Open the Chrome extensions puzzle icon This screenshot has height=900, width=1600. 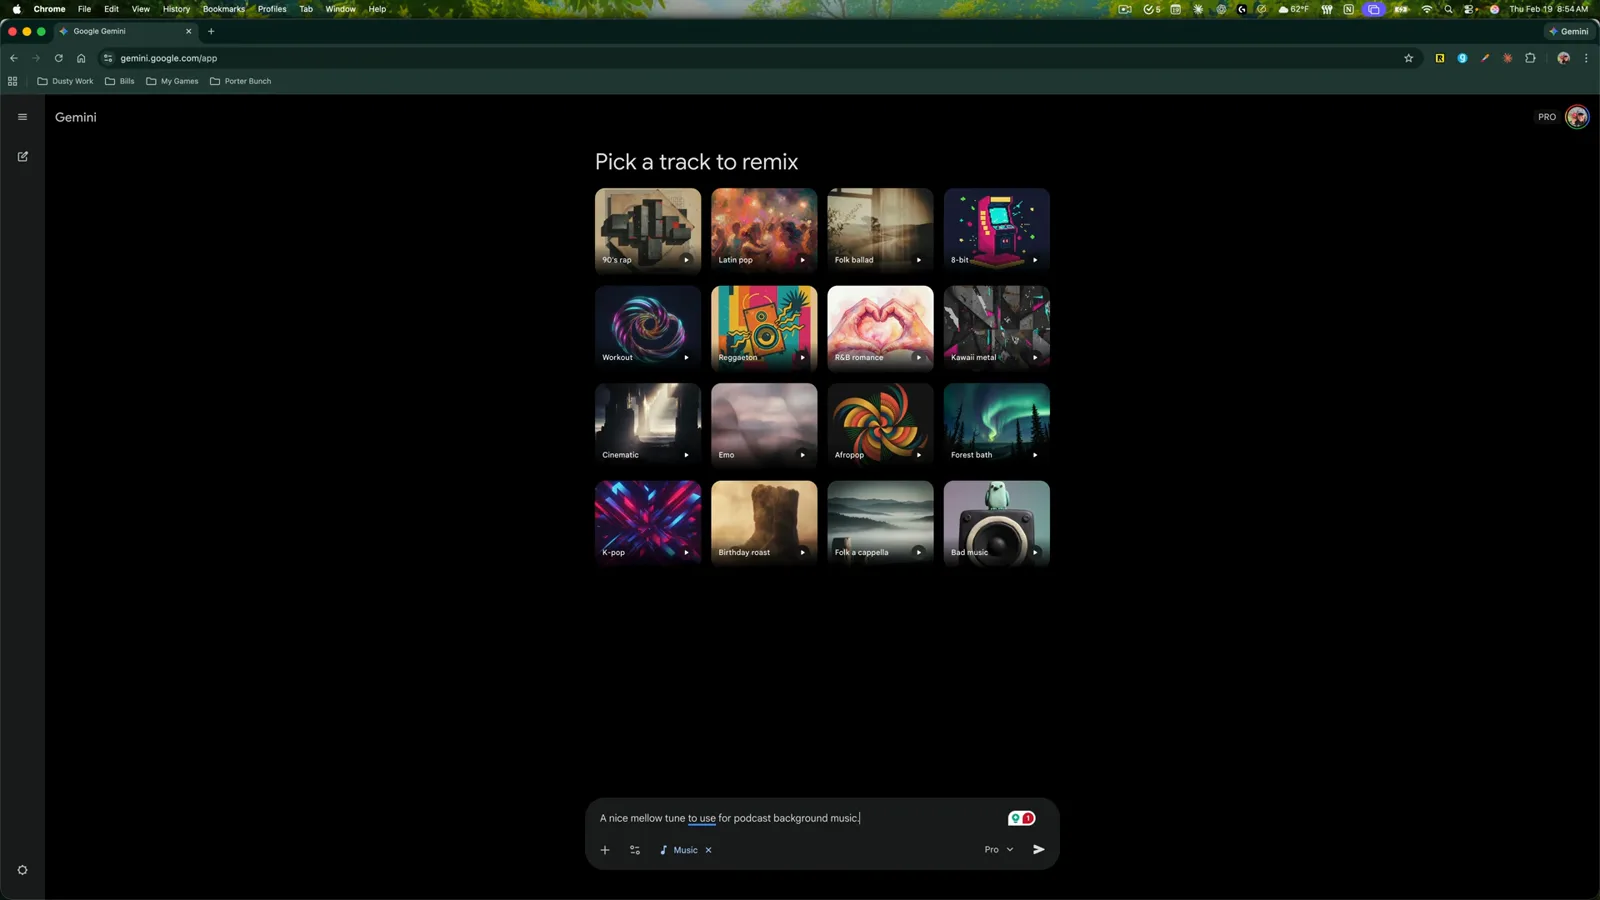pos(1530,58)
